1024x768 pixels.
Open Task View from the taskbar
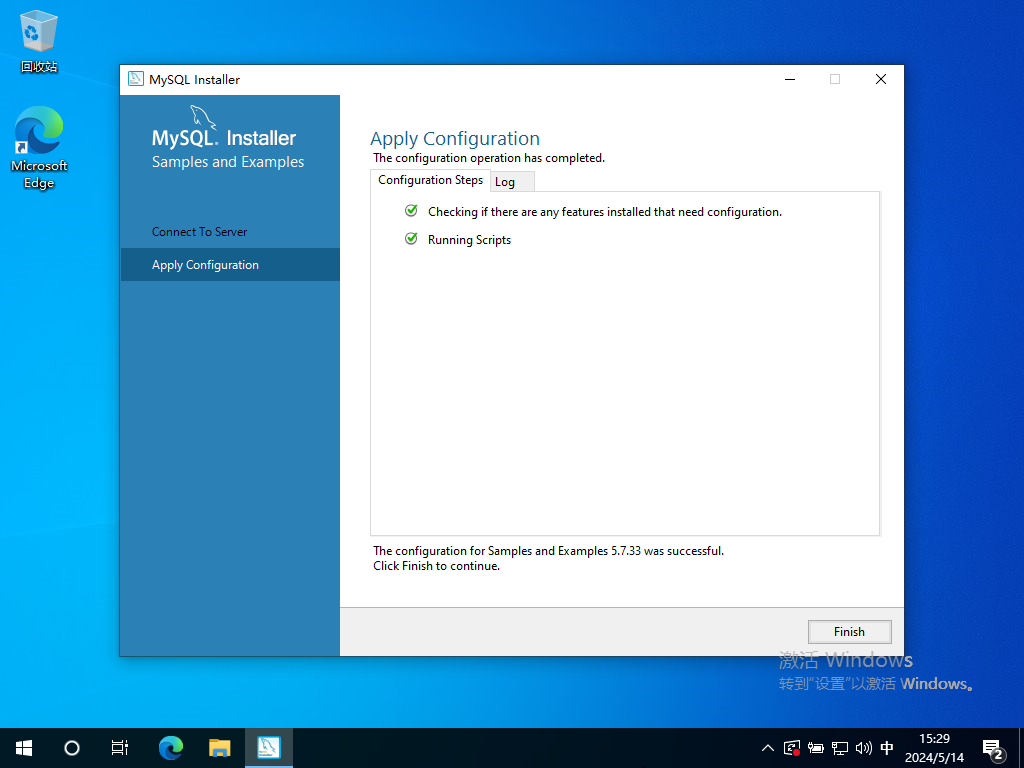click(120, 747)
